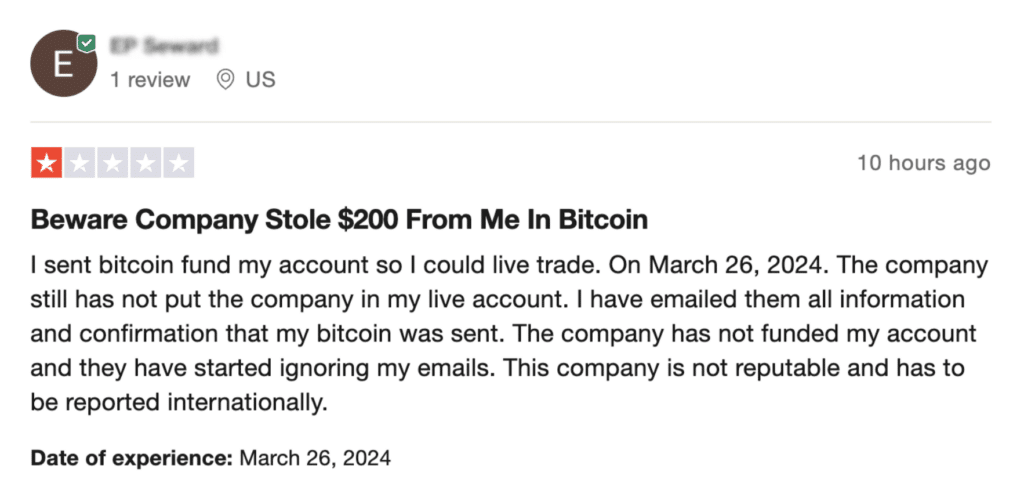
Task: Click the location pin icon
Action: [x=225, y=80]
